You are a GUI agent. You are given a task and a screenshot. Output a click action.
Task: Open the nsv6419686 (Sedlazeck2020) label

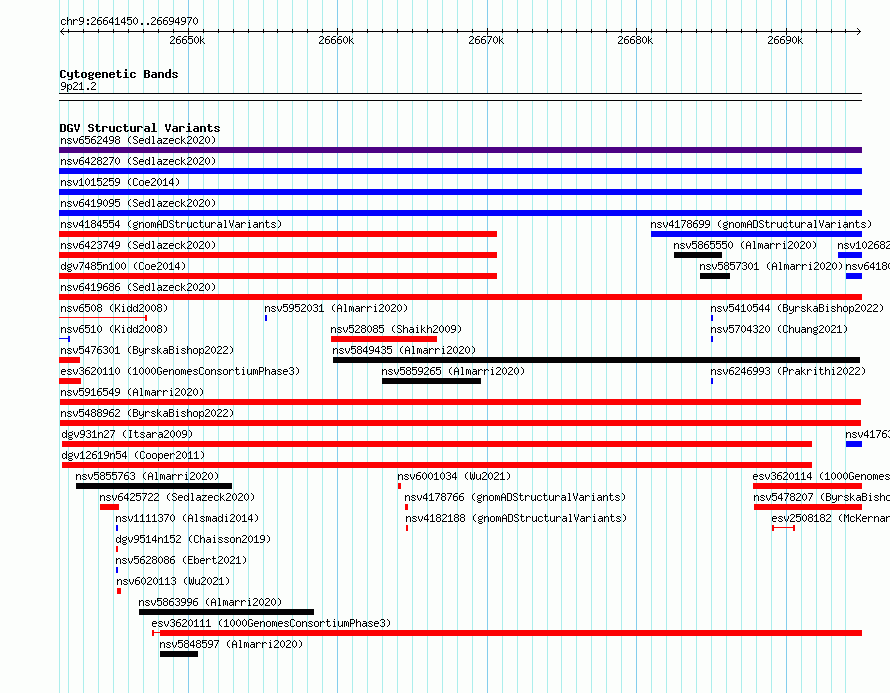(138, 287)
